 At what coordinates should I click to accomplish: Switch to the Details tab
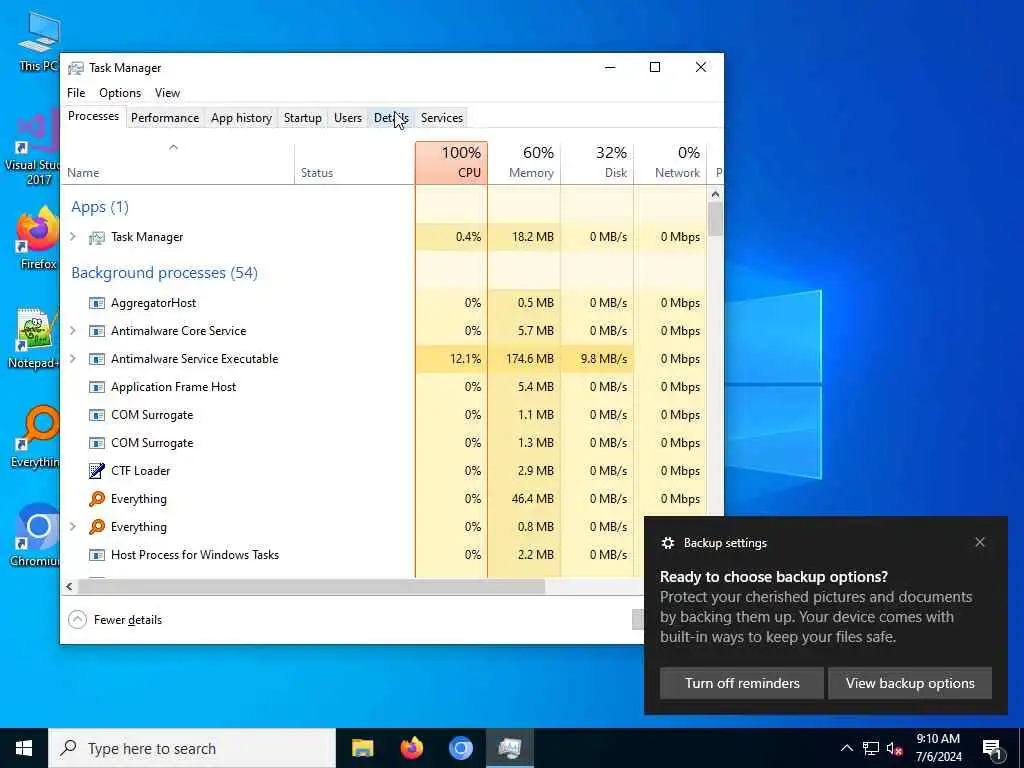click(391, 118)
